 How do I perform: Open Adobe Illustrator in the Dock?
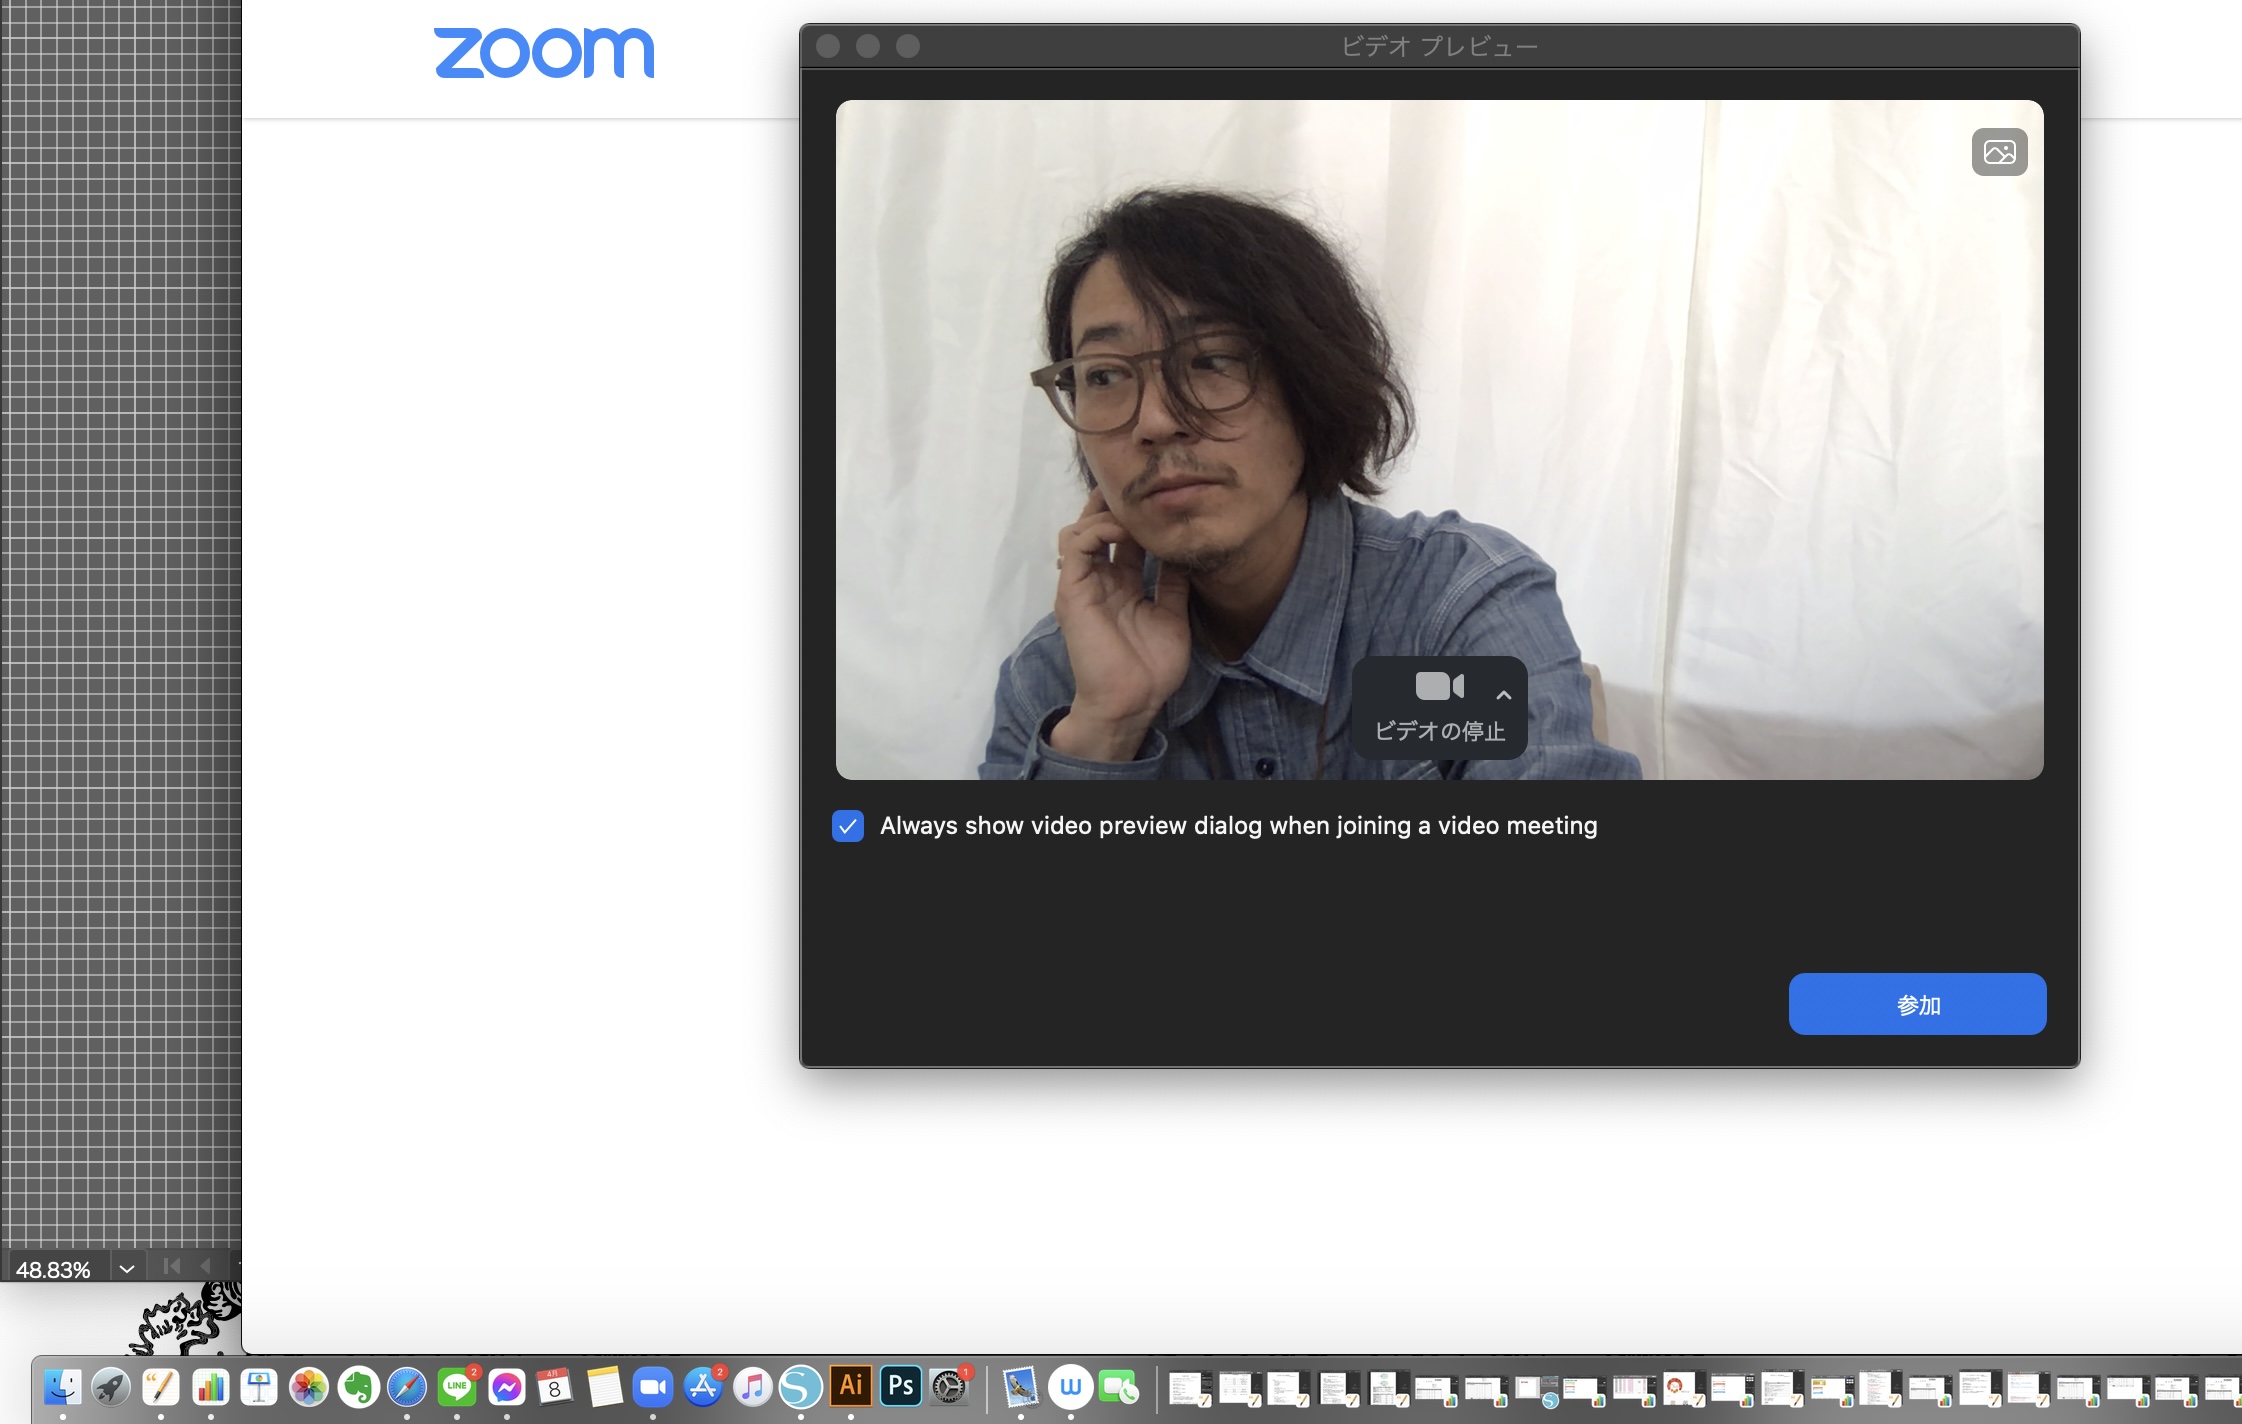(x=851, y=1386)
